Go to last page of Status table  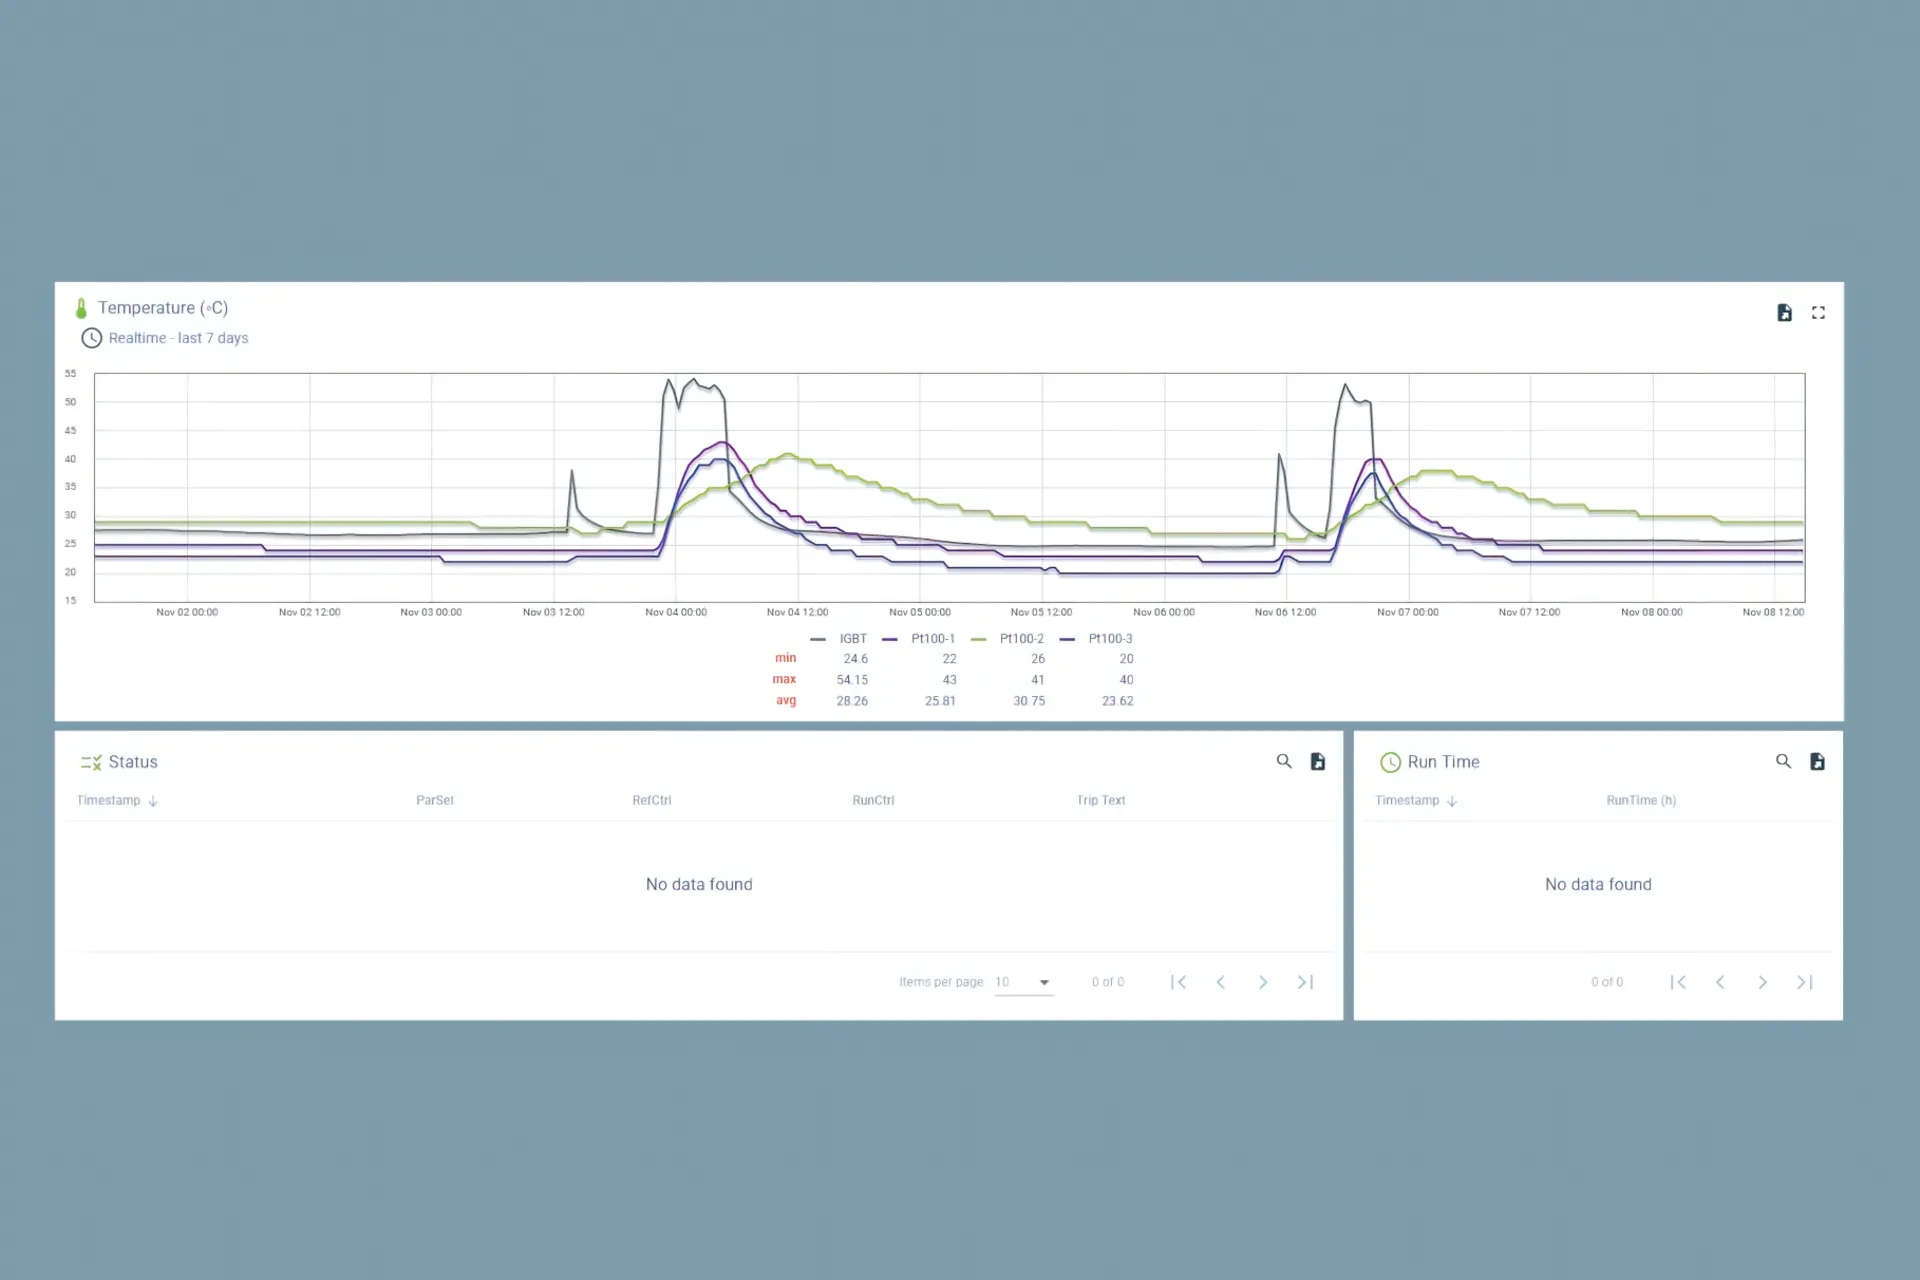coord(1305,982)
